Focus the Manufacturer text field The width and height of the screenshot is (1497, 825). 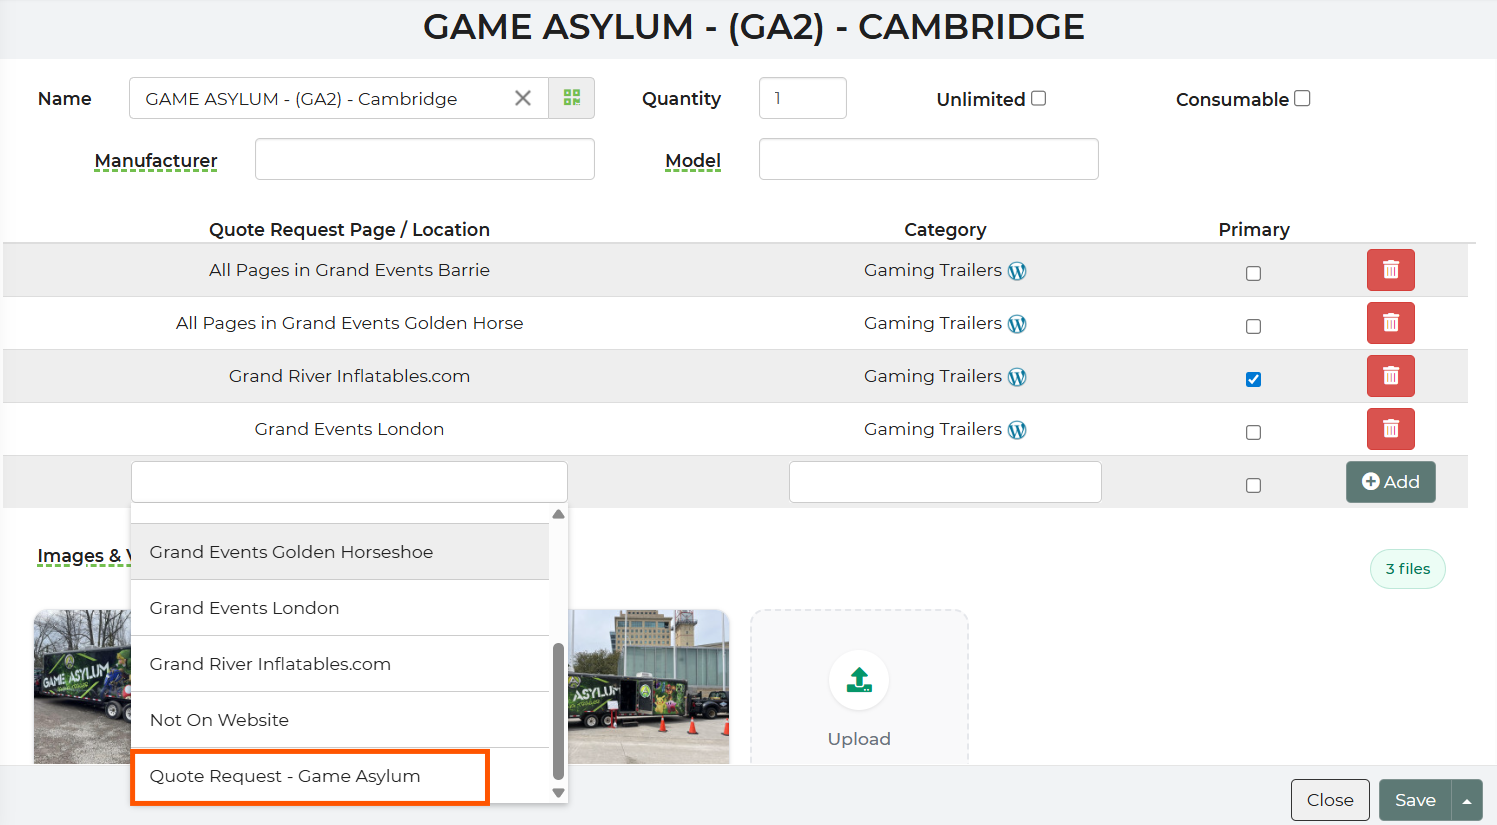pyautogui.click(x=425, y=159)
